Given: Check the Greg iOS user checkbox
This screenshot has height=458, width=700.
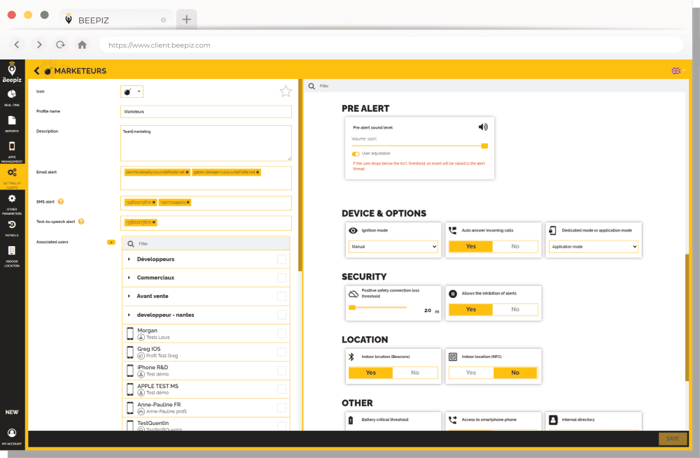Looking at the screenshot, I should tap(282, 352).
